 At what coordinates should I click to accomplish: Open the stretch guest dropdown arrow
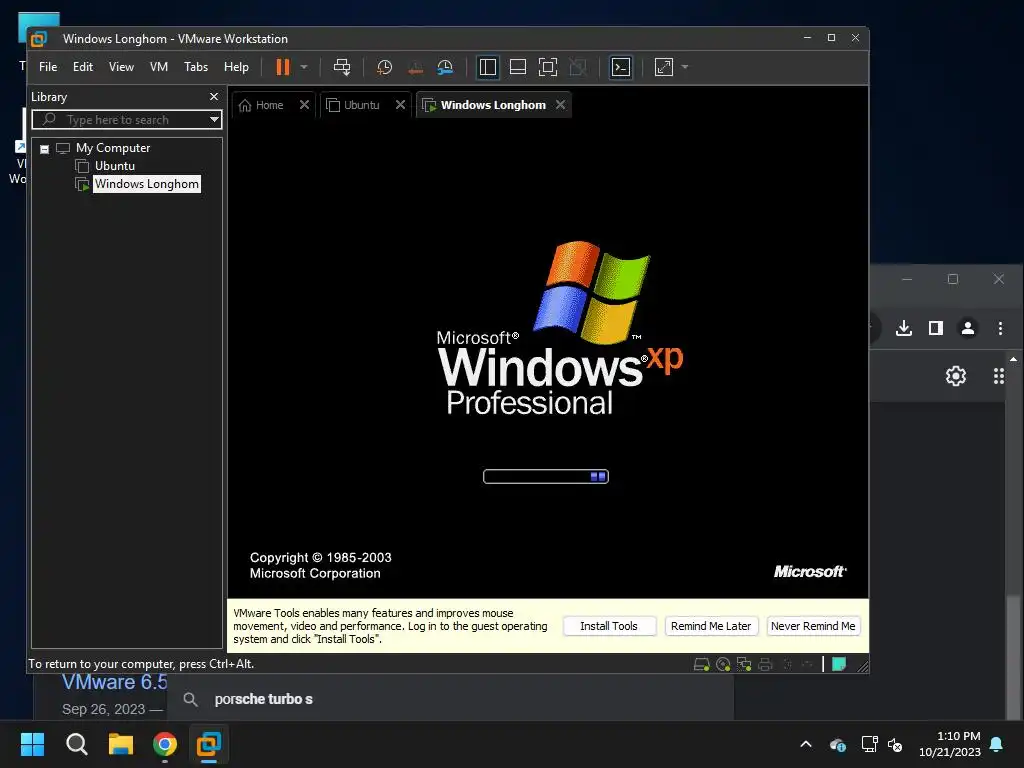[684, 67]
